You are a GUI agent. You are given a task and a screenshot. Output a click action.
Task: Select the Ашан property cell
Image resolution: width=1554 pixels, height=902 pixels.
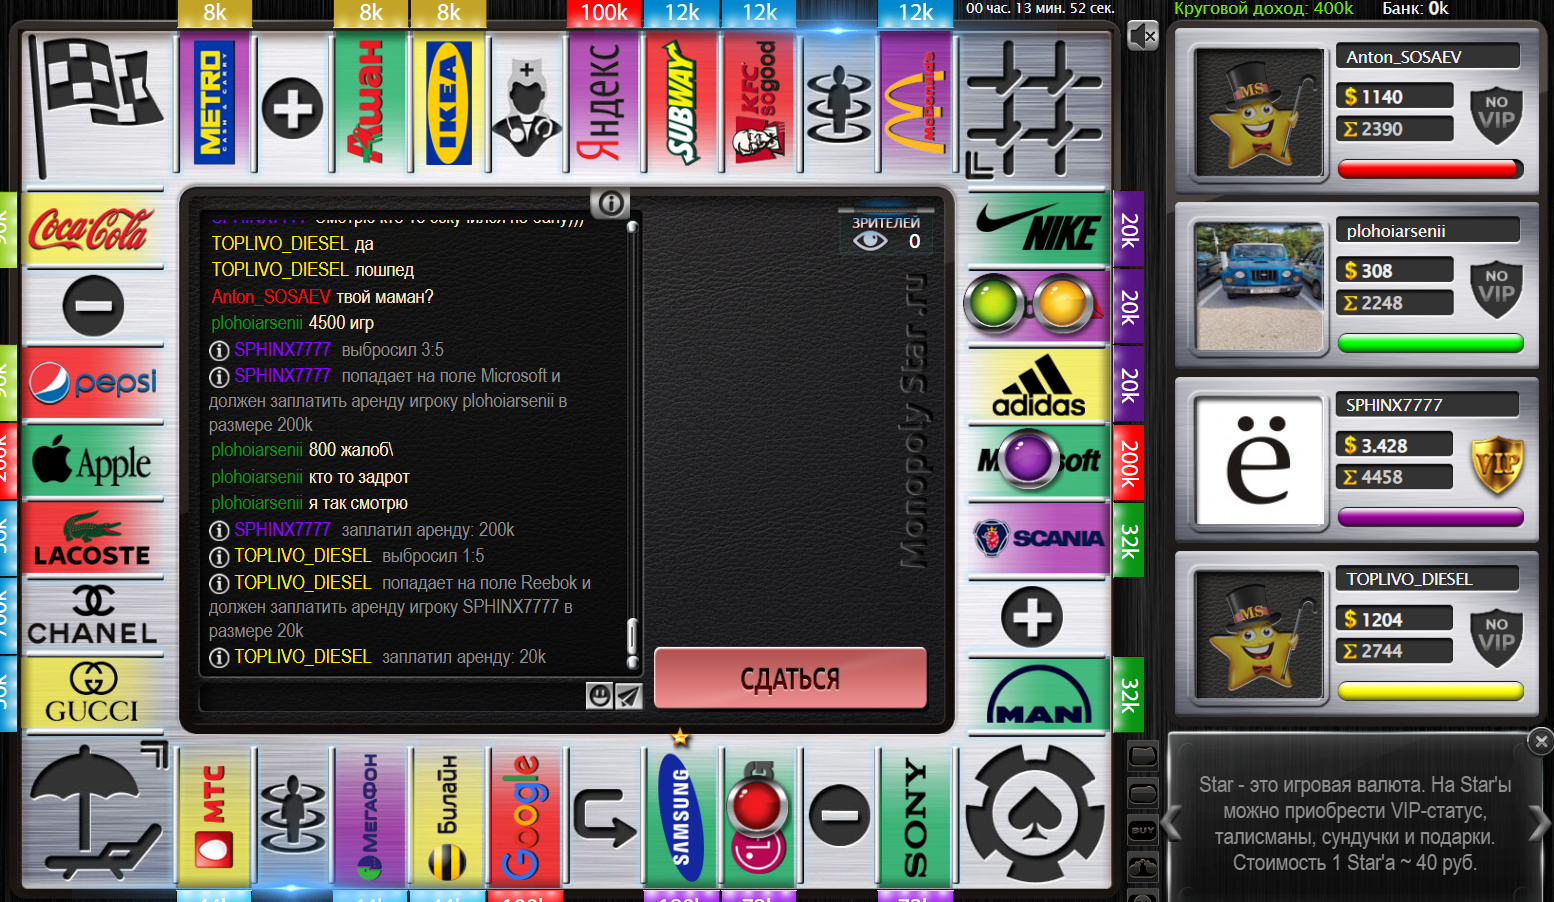coord(370,103)
